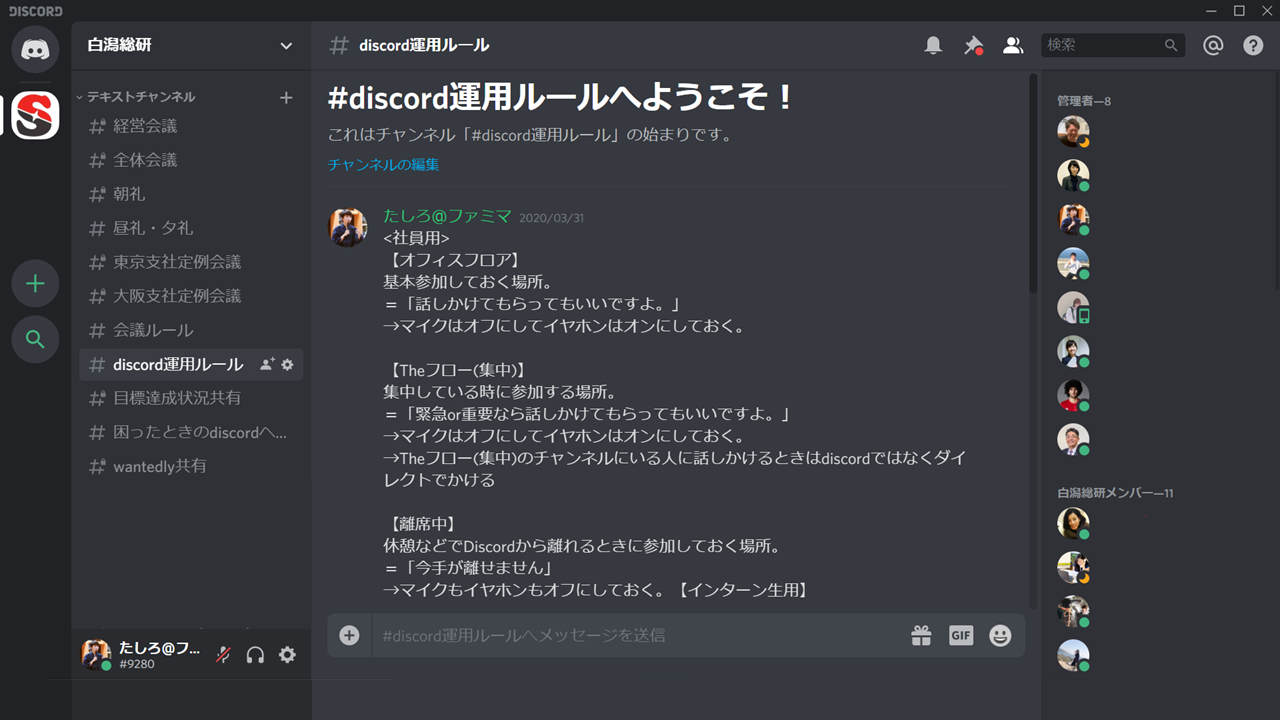The height and width of the screenshot is (720, 1280).
Task: Open the 会議ルール channel
Action: [191, 330]
